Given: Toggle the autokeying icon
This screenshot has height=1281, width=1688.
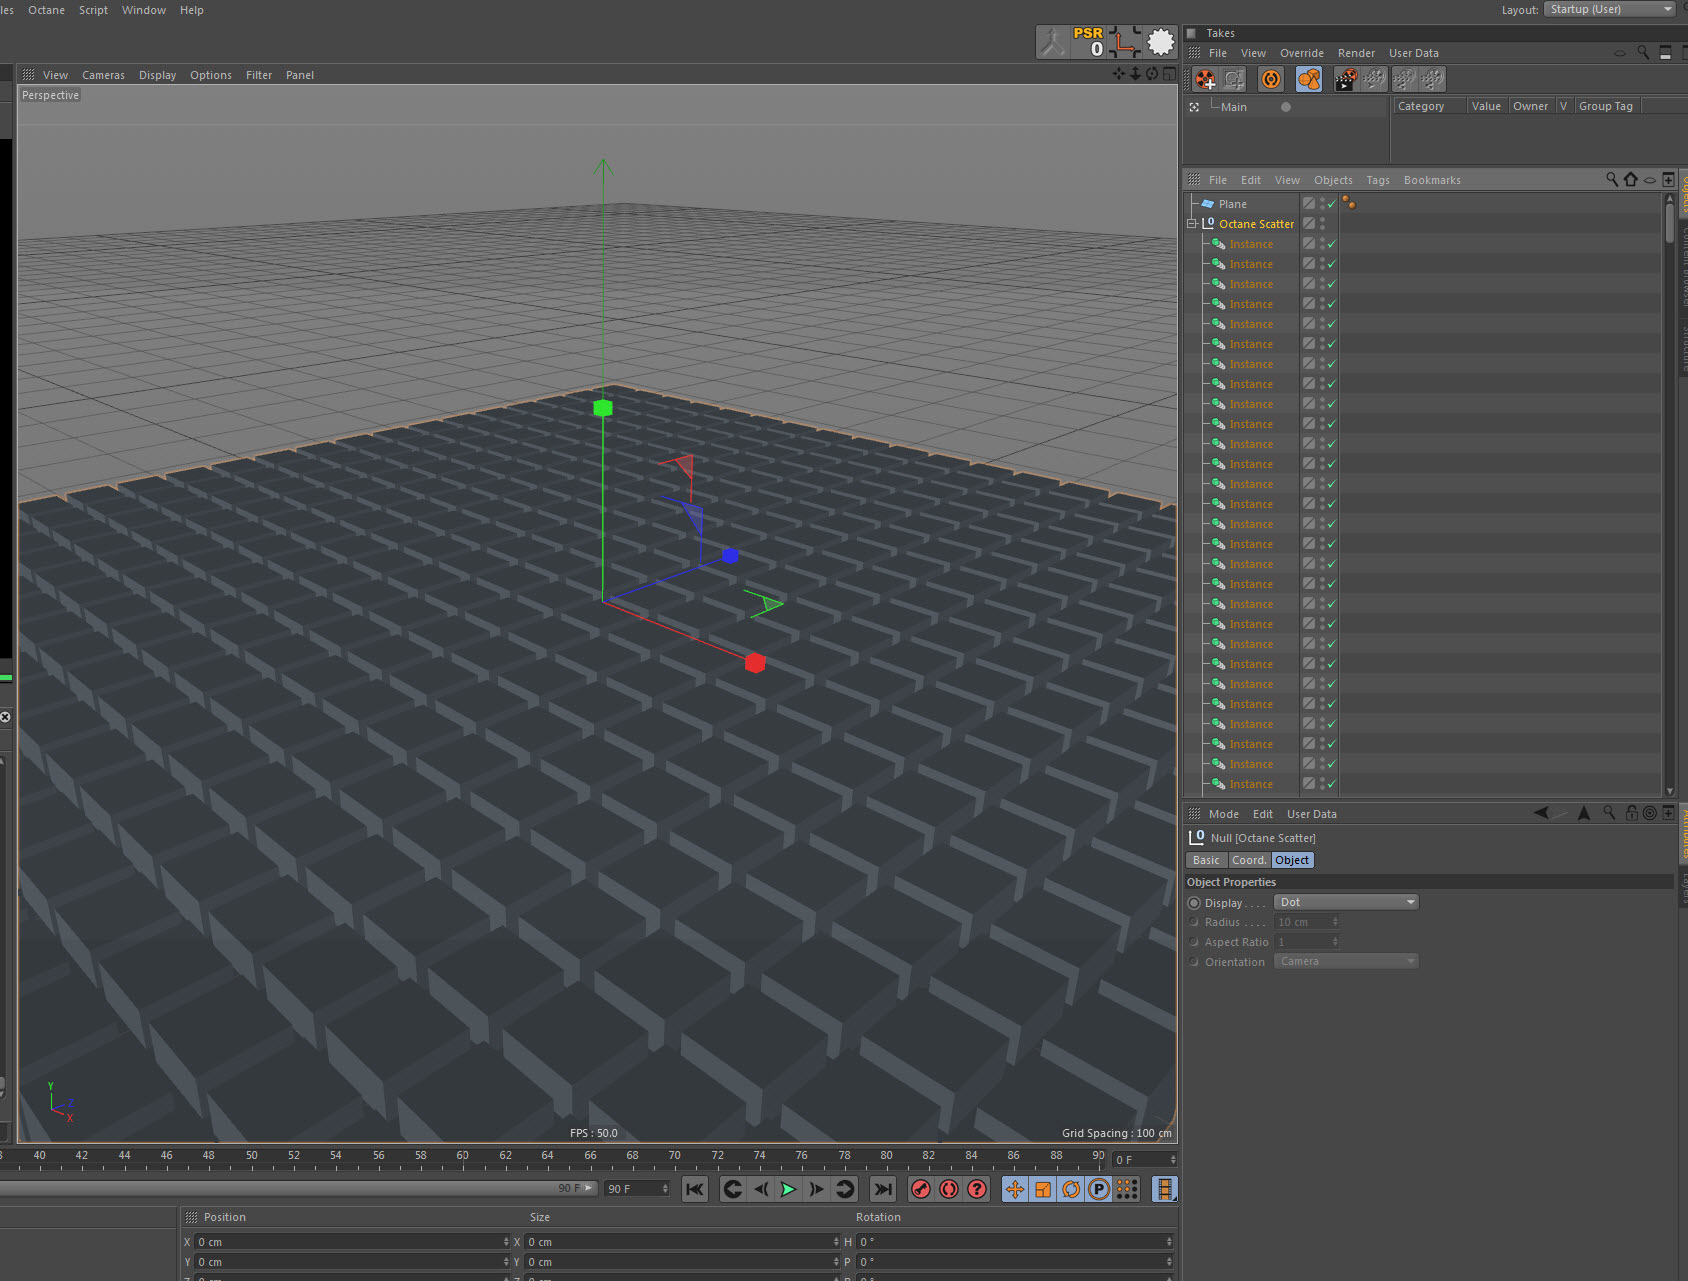Looking at the screenshot, I should (x=949, y=1189).
